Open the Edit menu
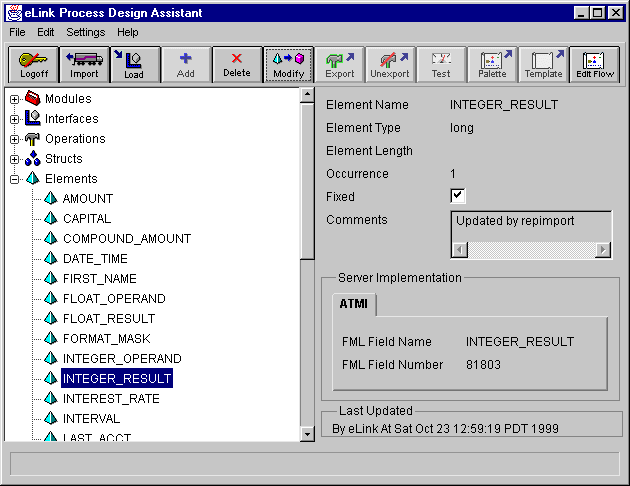Image resolution: width=630 pixels, height=486 pixels. [45, 32]
